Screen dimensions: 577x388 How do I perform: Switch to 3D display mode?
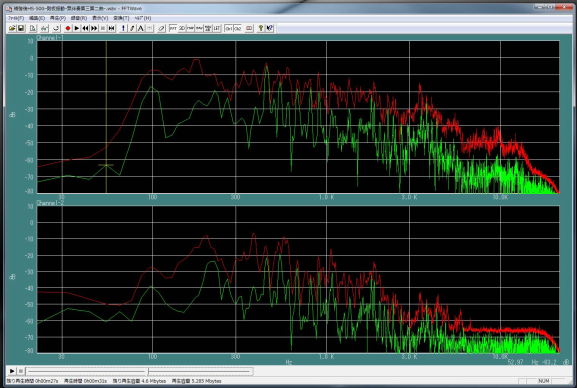pos(182,28)
